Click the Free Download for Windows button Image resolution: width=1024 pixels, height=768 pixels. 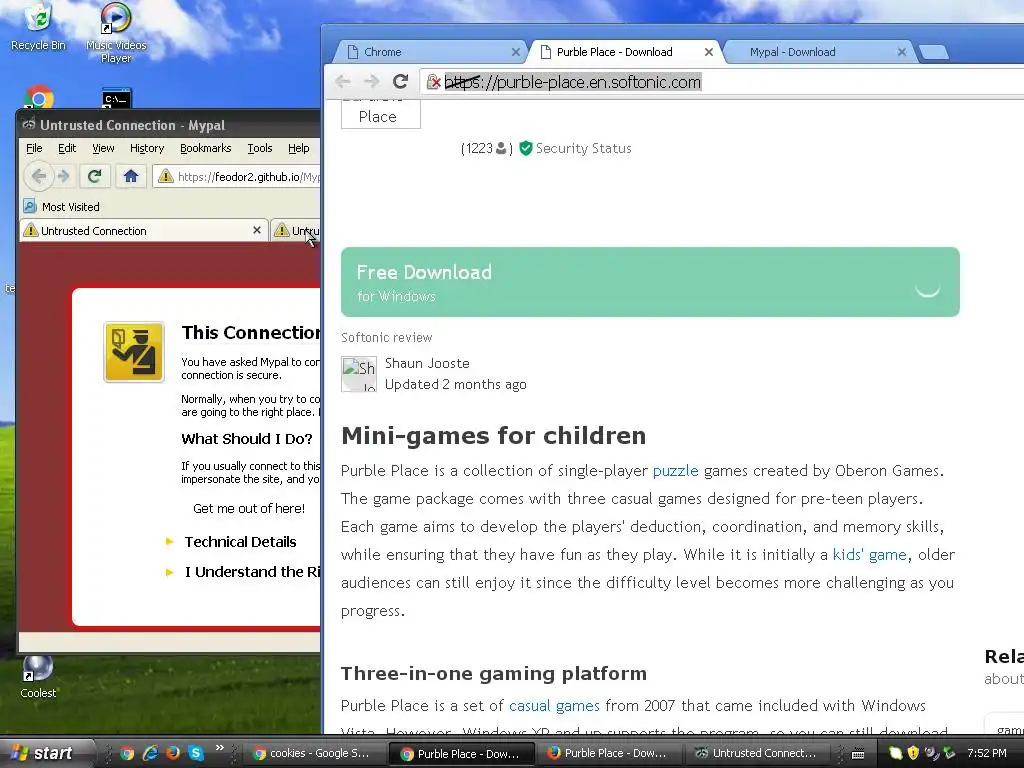pyautogui.click(x=650, y=282)
